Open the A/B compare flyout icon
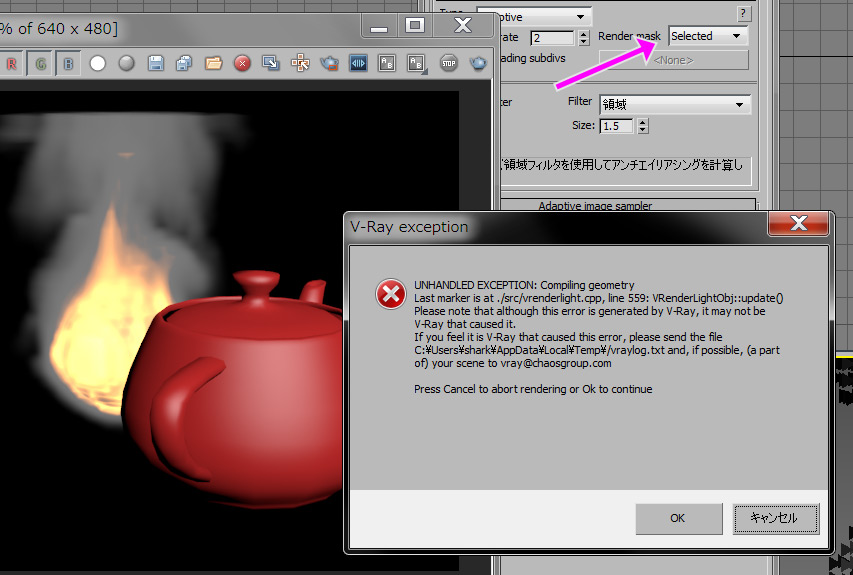 click(x=416, y=63)
